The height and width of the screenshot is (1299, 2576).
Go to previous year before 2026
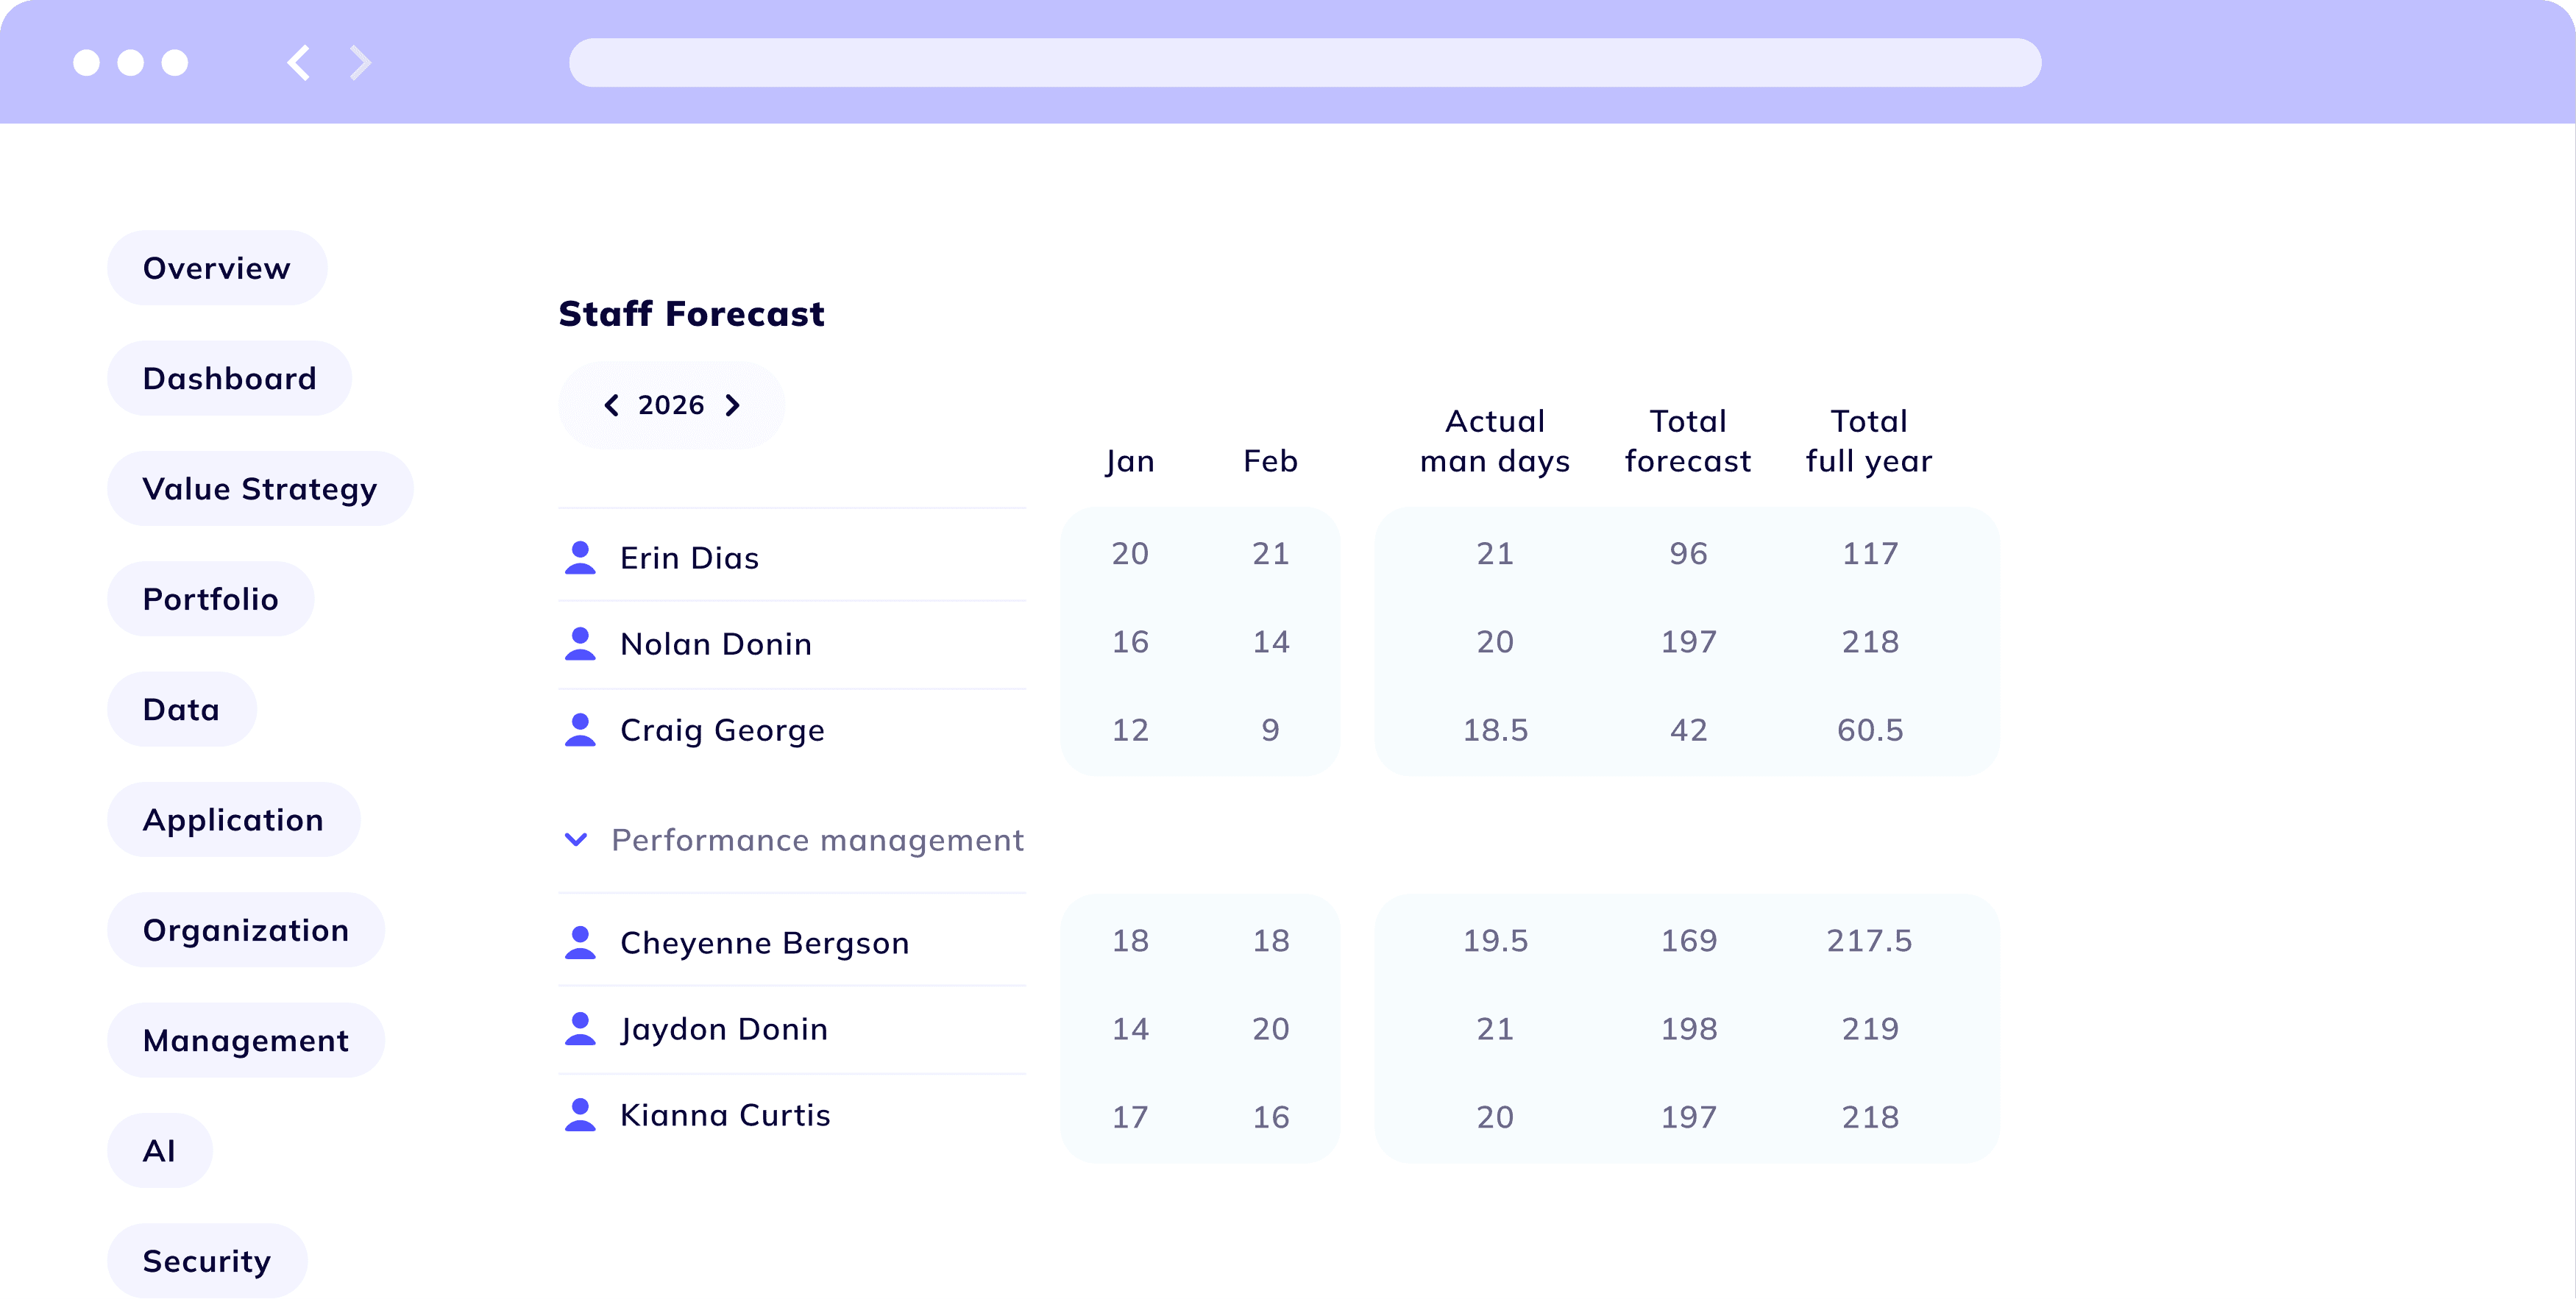click(x=611, y=405)
